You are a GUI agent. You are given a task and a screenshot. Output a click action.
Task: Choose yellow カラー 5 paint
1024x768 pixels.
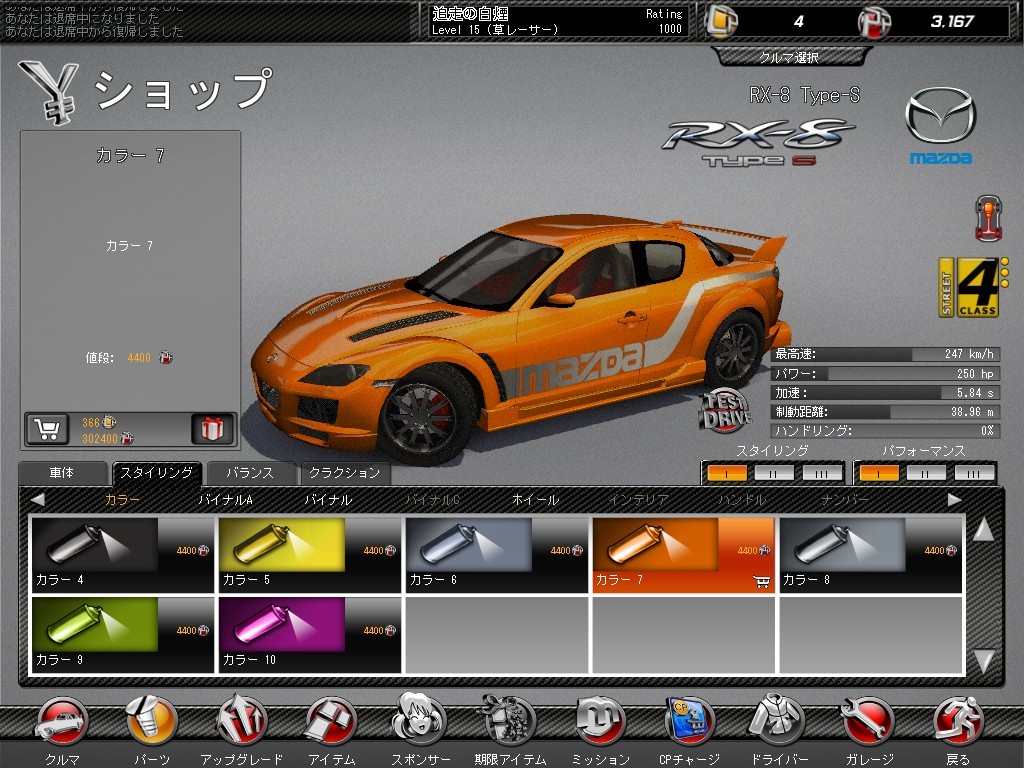click(x=310, y=555)
